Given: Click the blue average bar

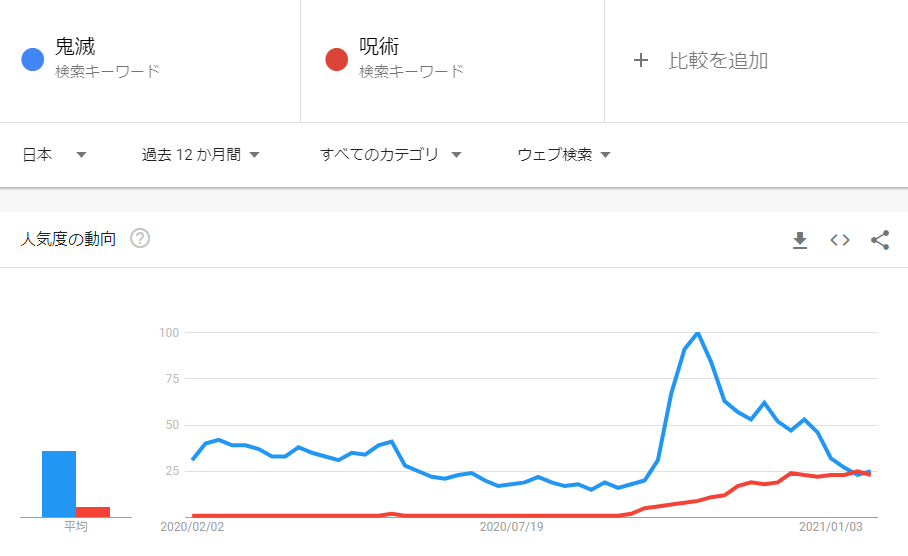Looking at the screenshot, I should click(x=59, y=484).
